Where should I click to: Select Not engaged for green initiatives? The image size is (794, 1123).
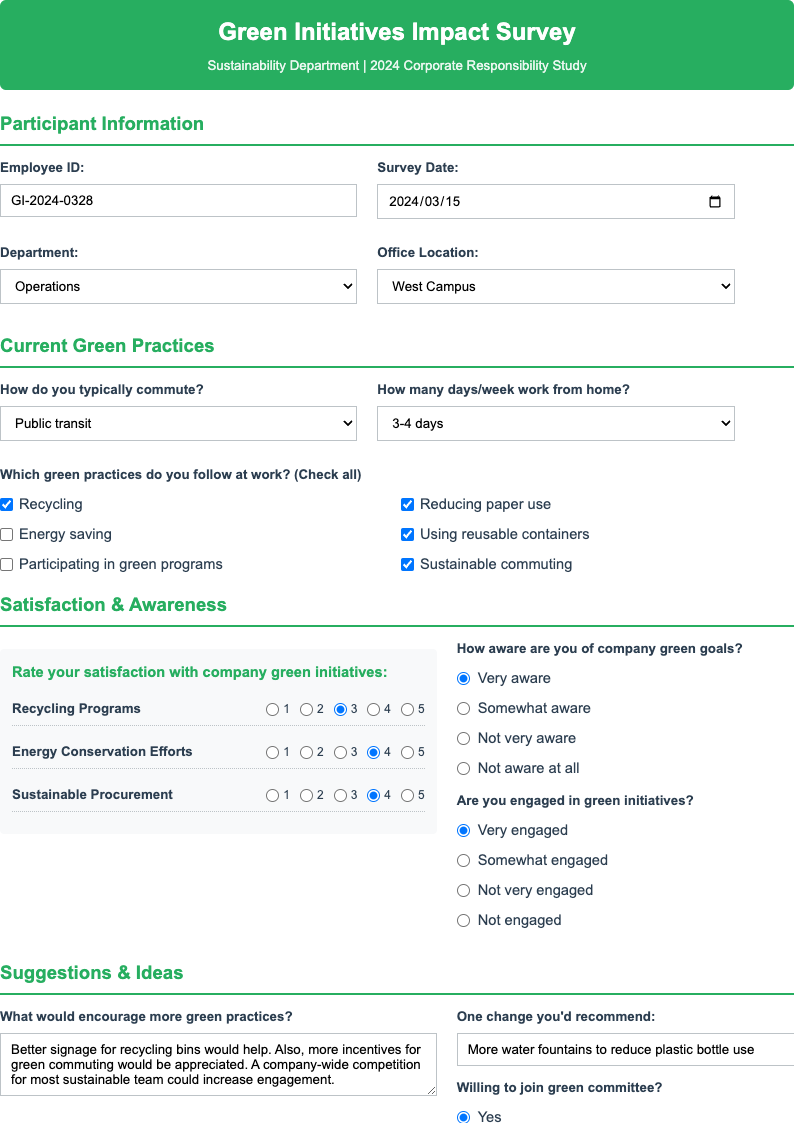tap(463, 920)
